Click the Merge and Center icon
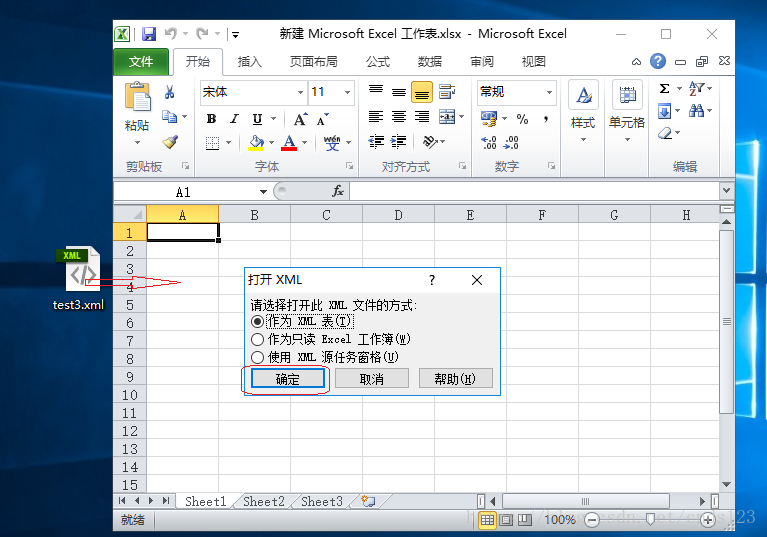Screen dimensions: 767x537 coord(447,116)
